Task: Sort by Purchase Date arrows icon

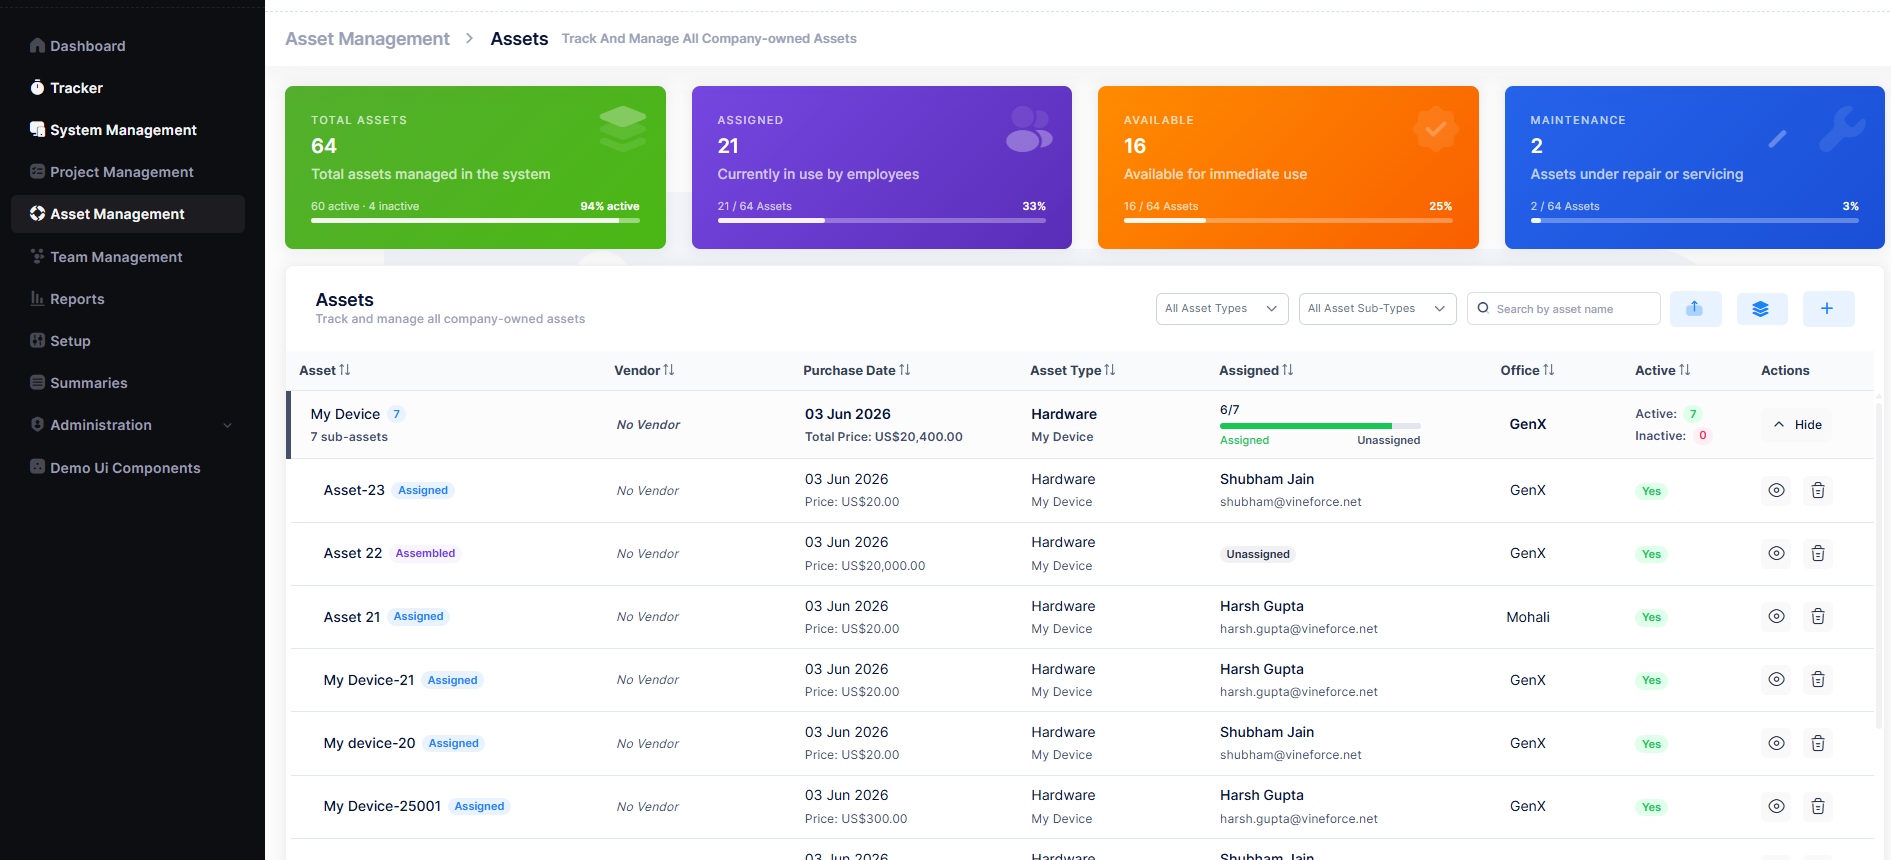Action: [905, 370]
